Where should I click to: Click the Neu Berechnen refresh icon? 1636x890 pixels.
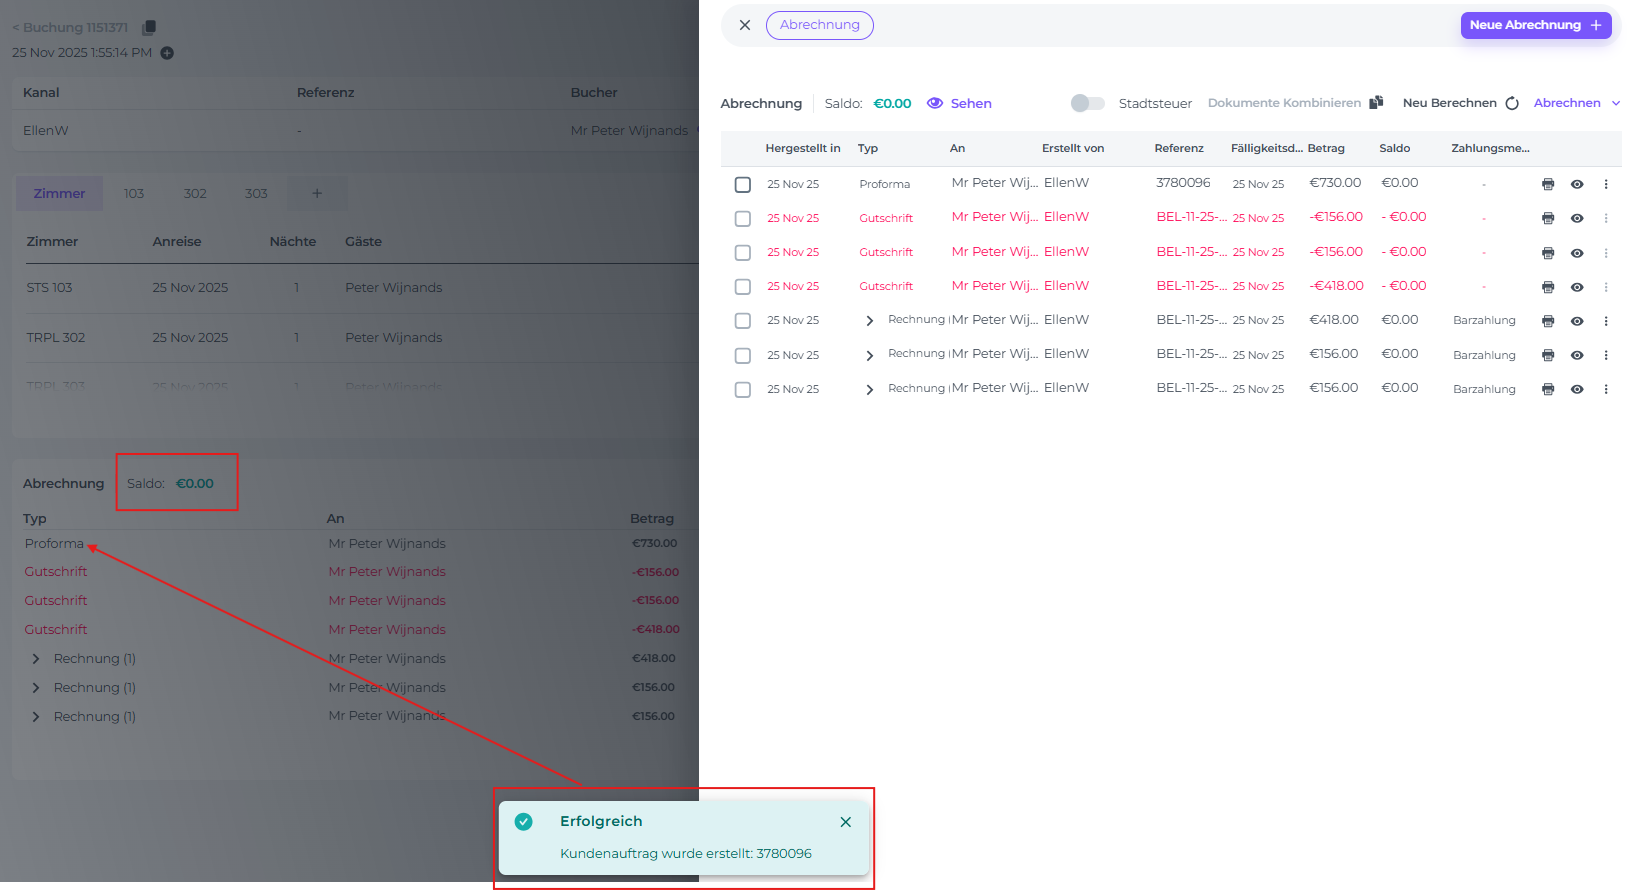pyautogui.click(x=1512, y=103)
